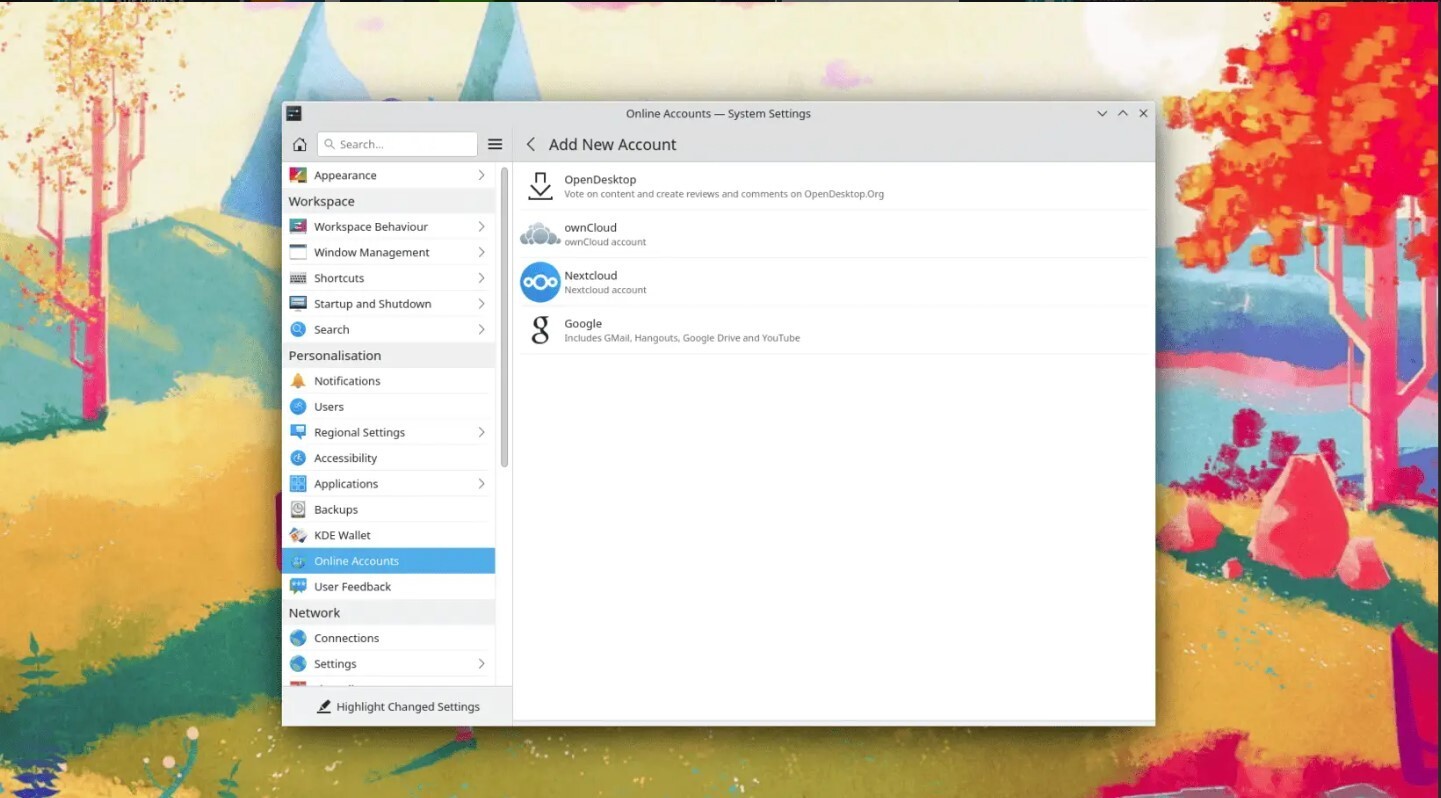The height and width of the screenshot is (798, 1441).
Task: Click the Google g icon
Action: [x=540, y=330]
